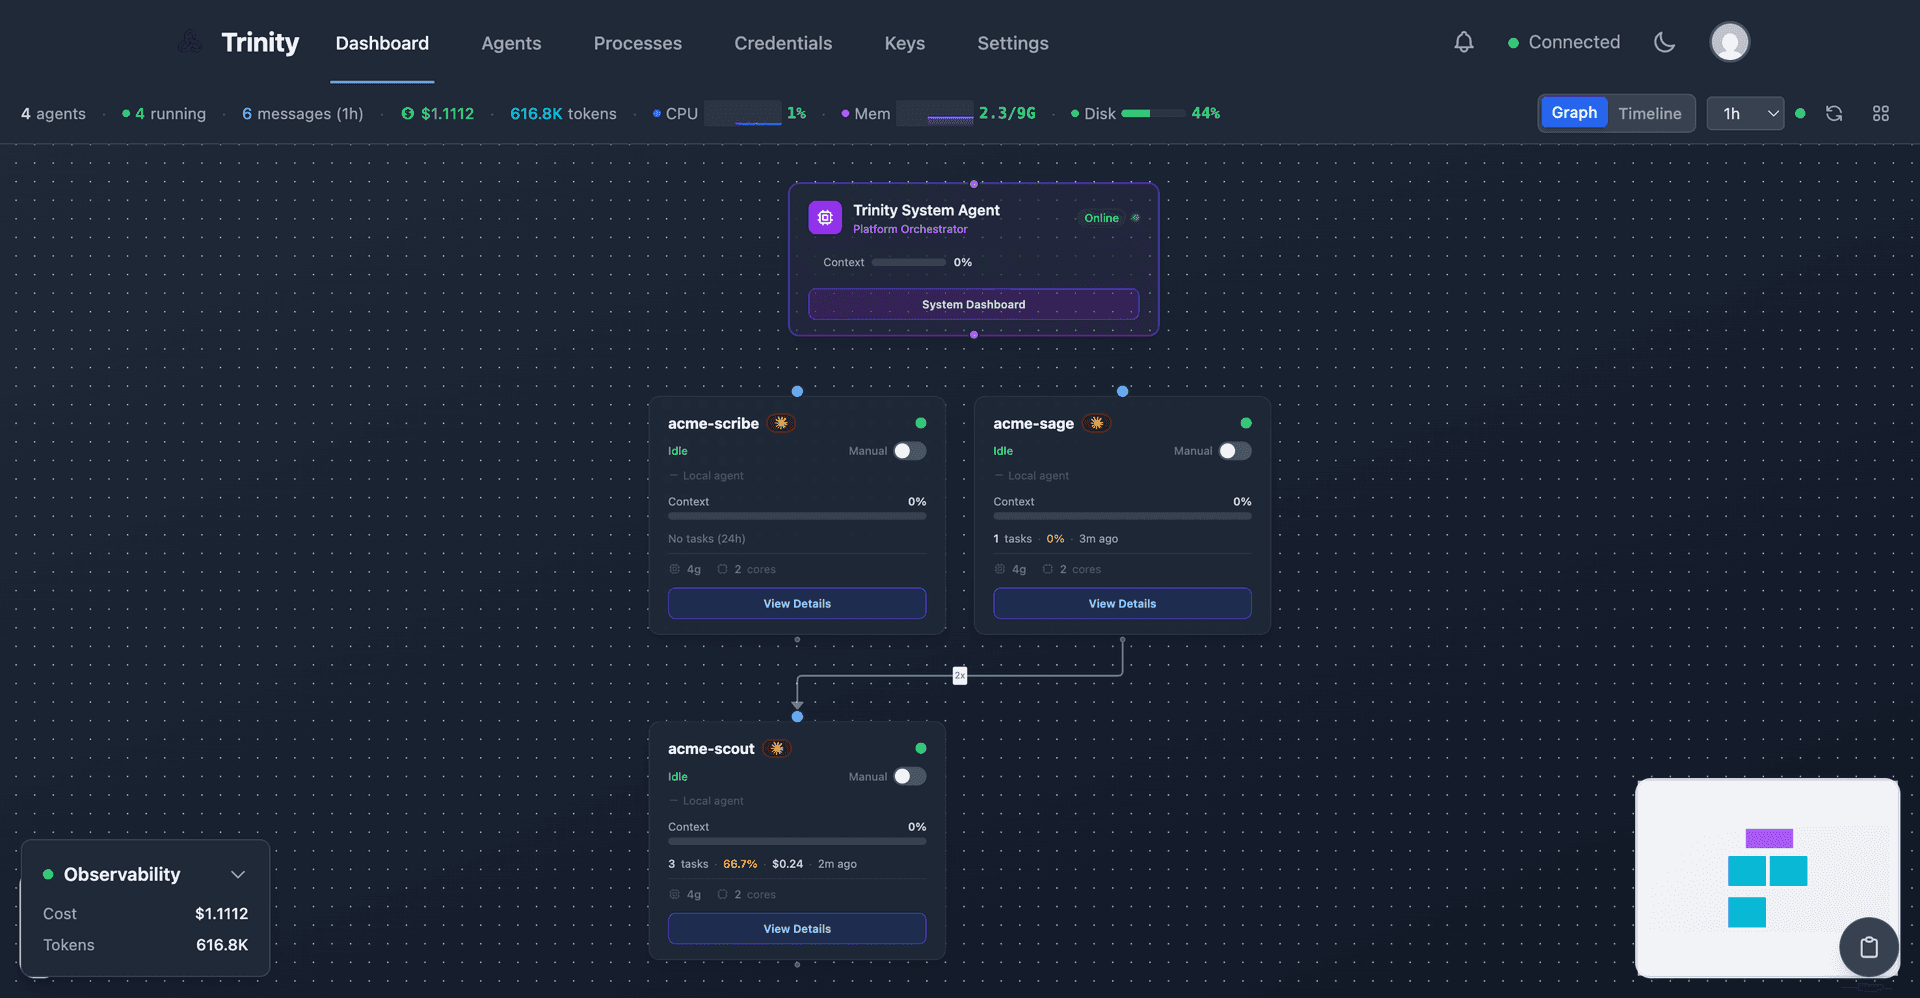The width and height of the screenshot is (1920, 998).
Task: Open the user avatar icon
Action: (x=1729, y=42)
